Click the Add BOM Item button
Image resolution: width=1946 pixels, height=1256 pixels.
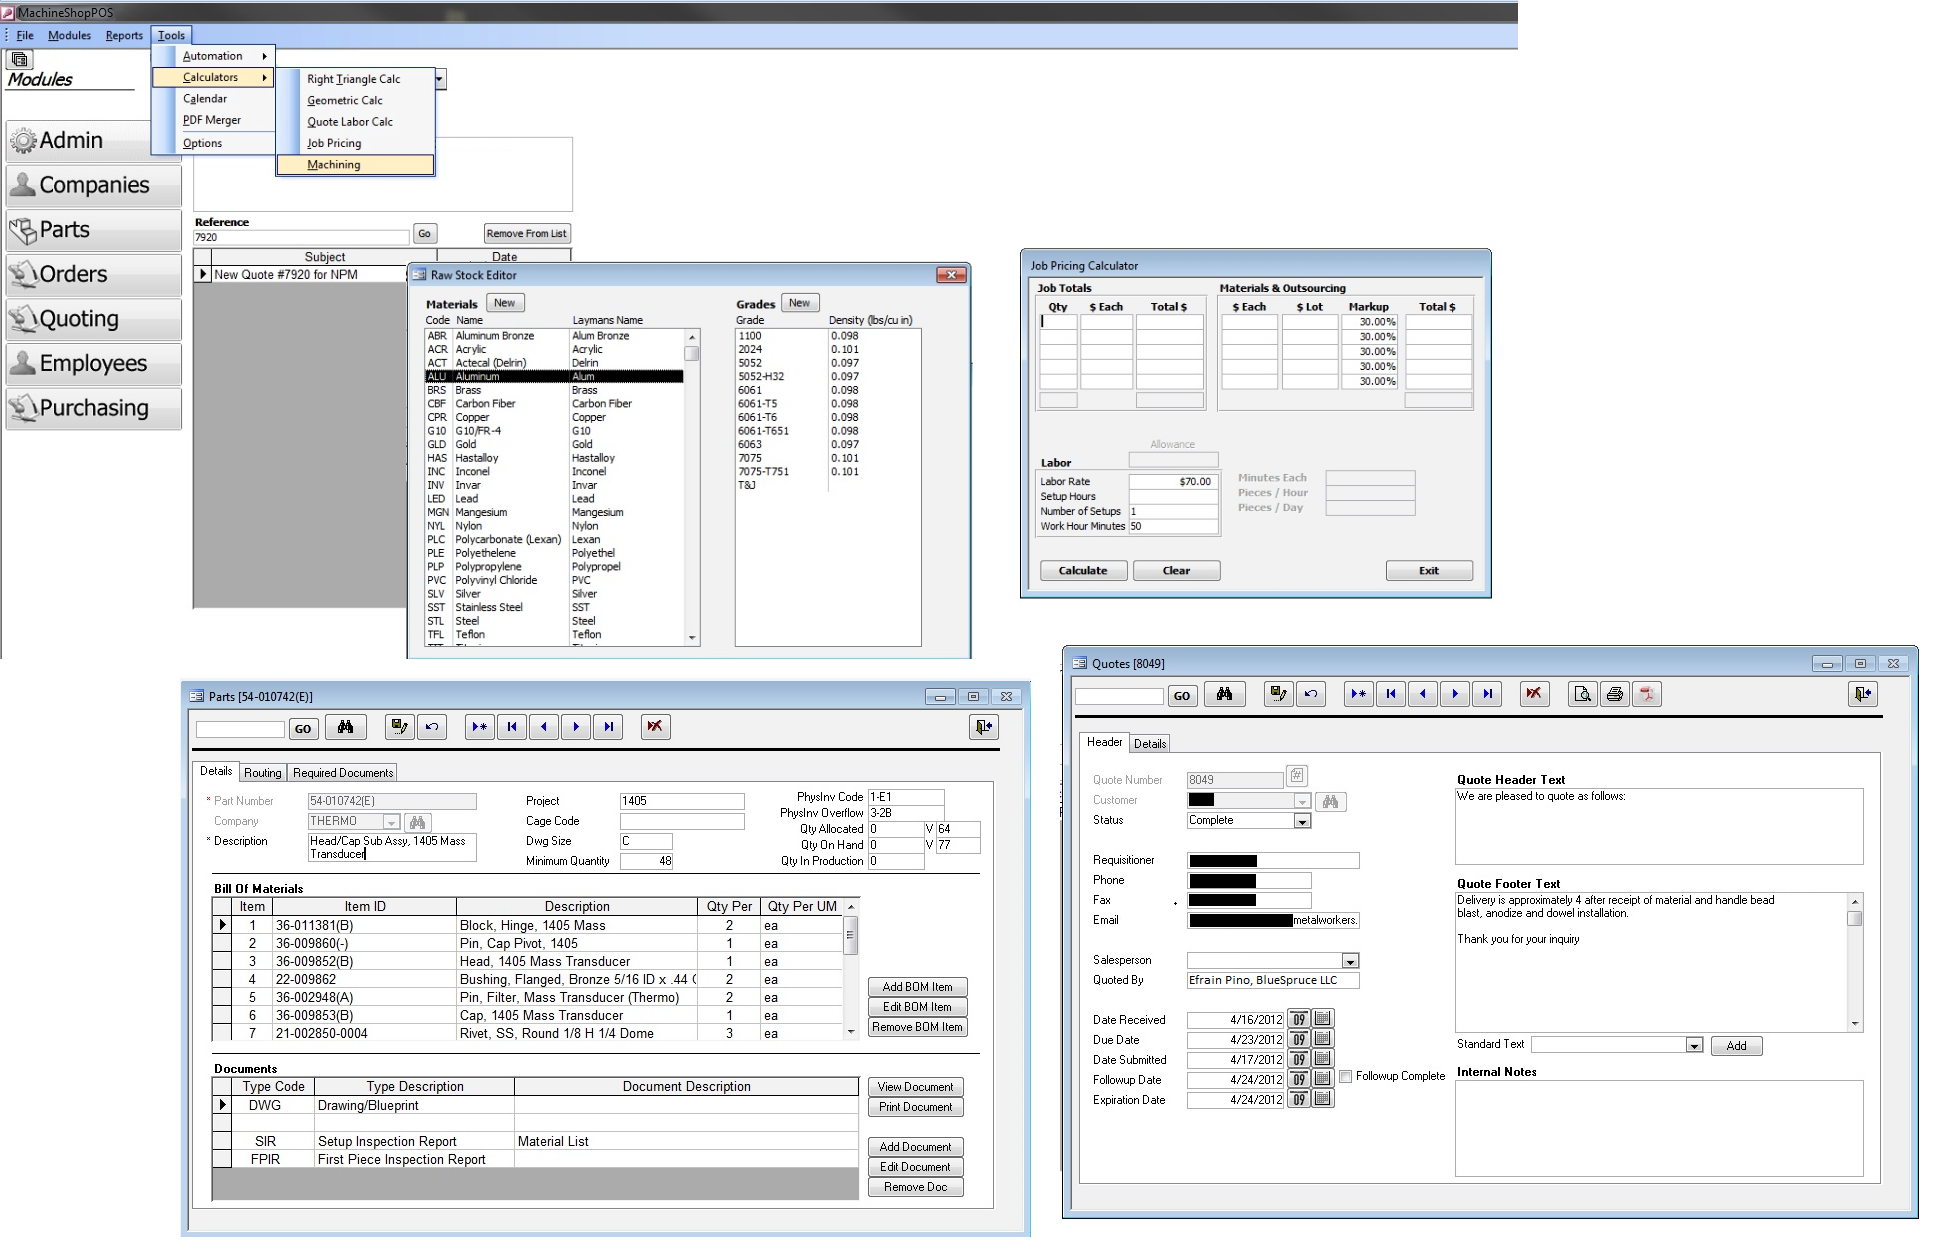click(916, 986)
